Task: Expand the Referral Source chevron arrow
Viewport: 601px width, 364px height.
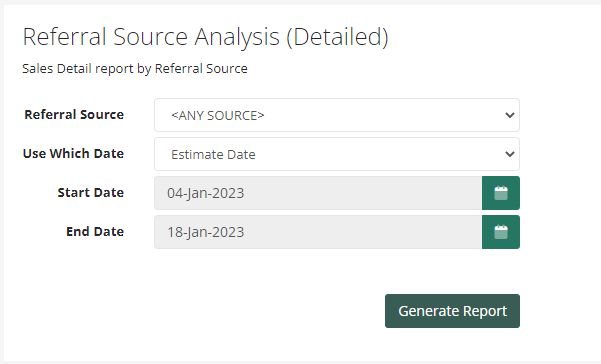Action: [509, 115]
